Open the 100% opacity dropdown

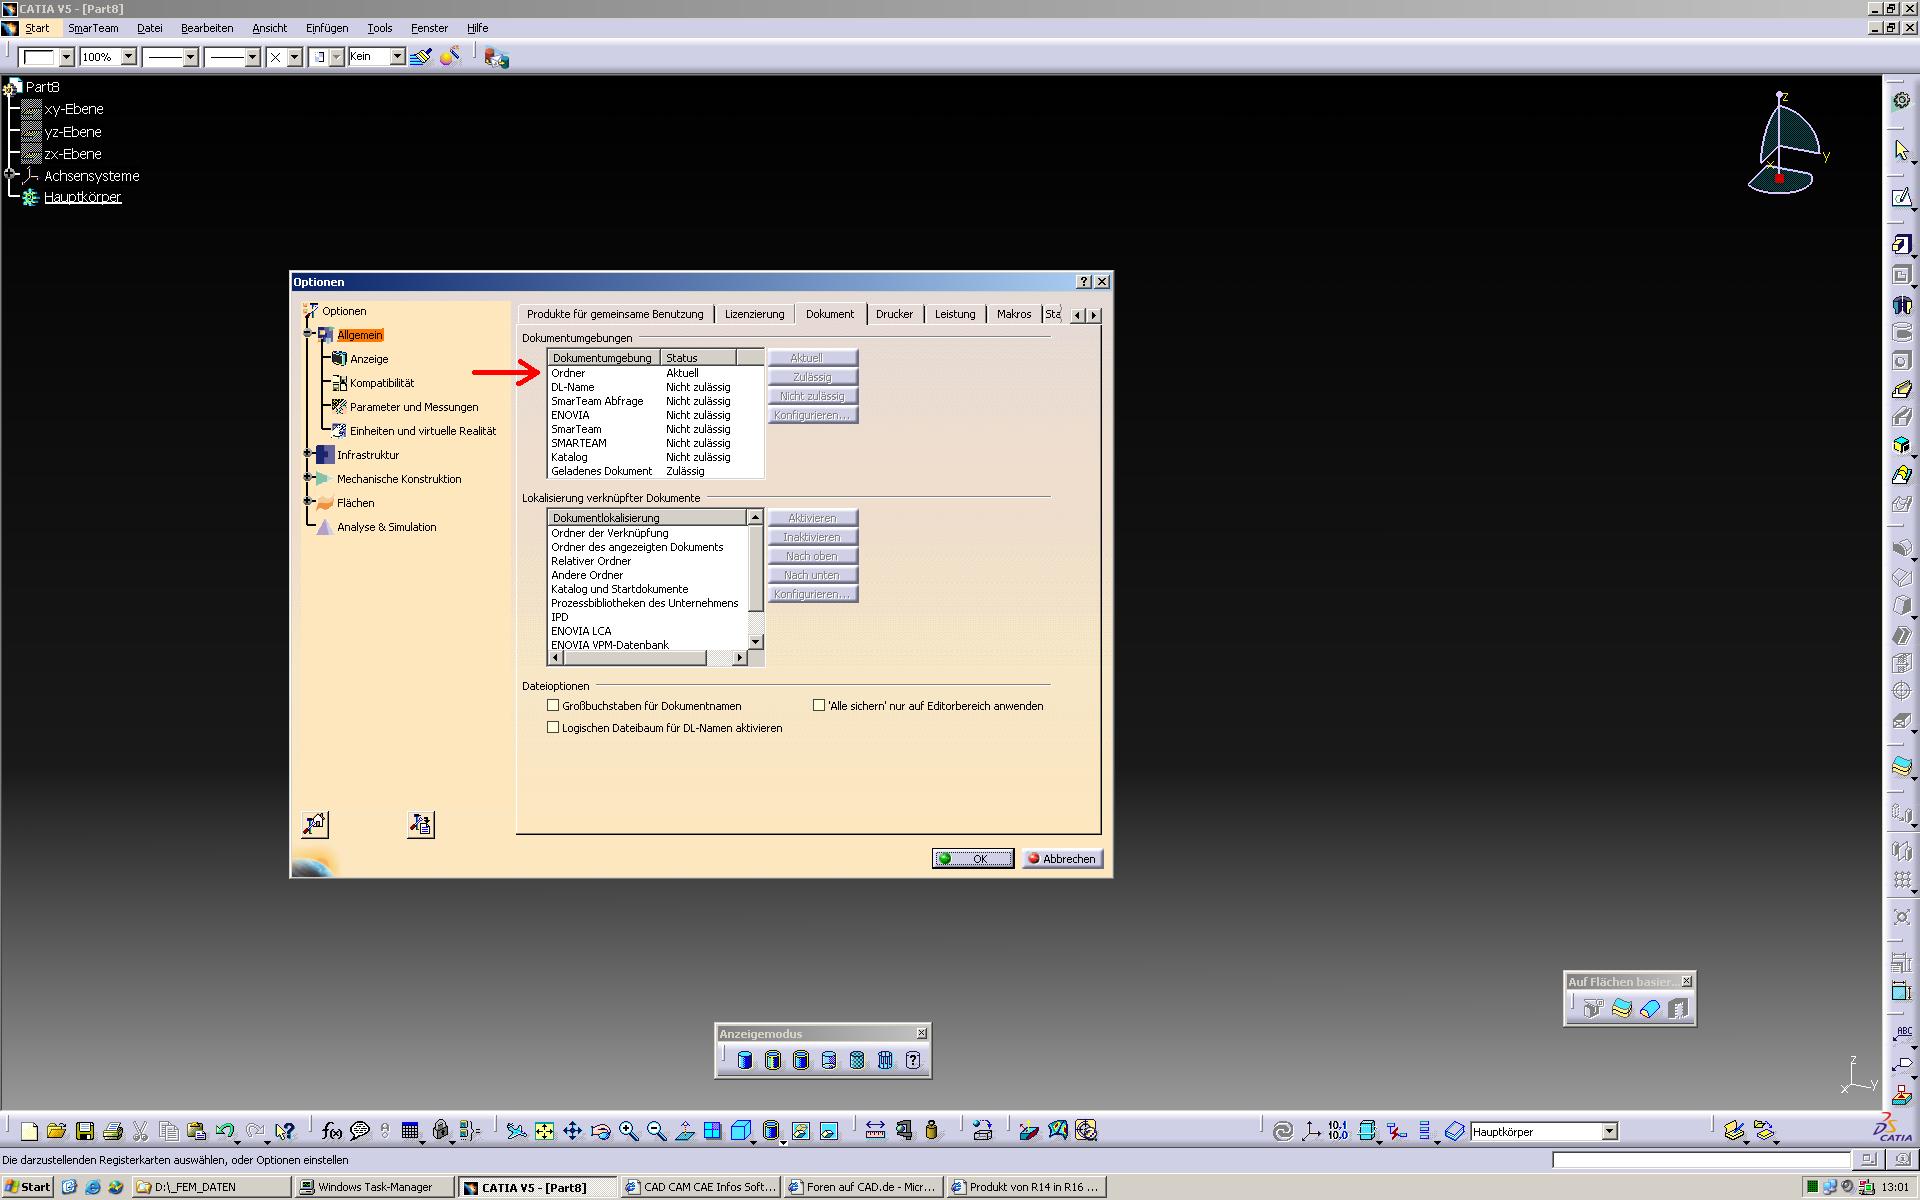click(128, 57)
